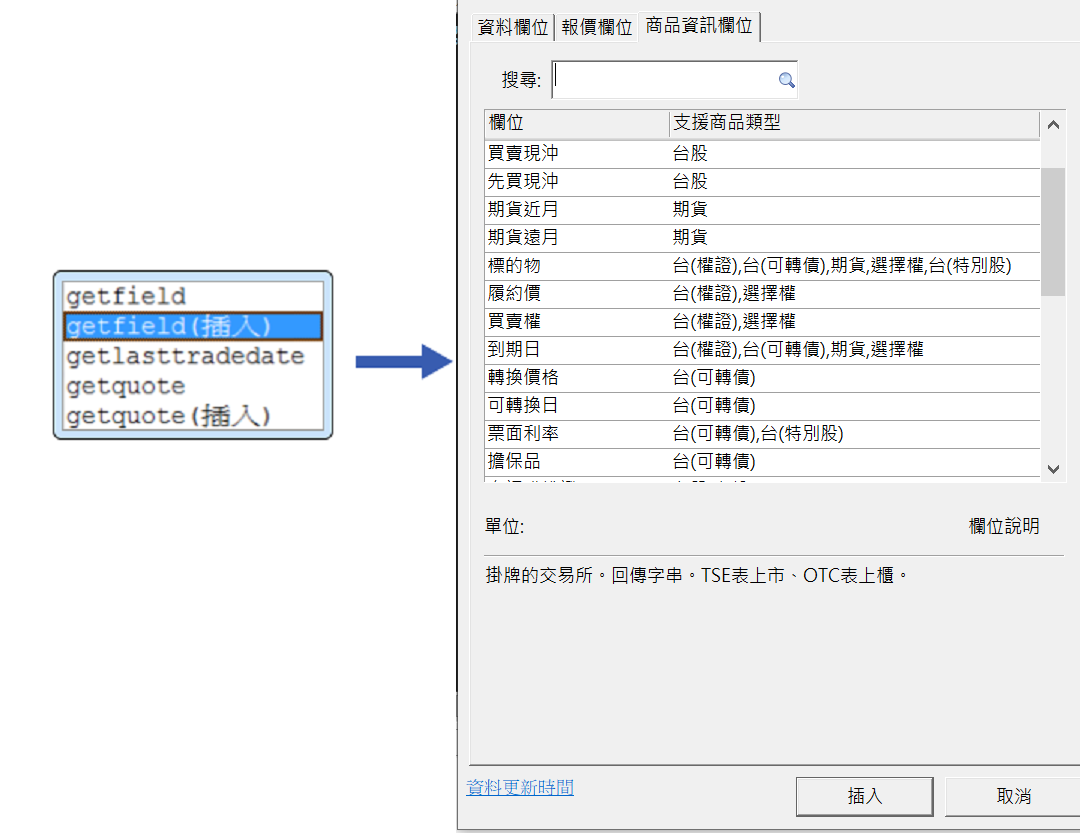Click the vertical scrollbar thumb

click(1053, 231)
